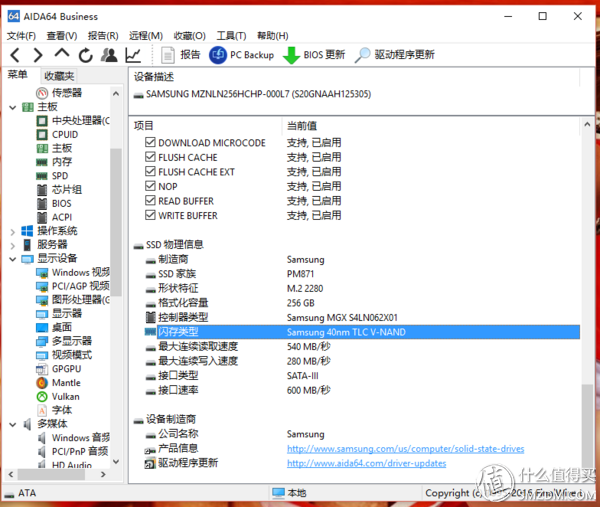Open 驱动程序更新 from the toolbar
The width and height of the screenshot is (600, 507).
point(394,55)
